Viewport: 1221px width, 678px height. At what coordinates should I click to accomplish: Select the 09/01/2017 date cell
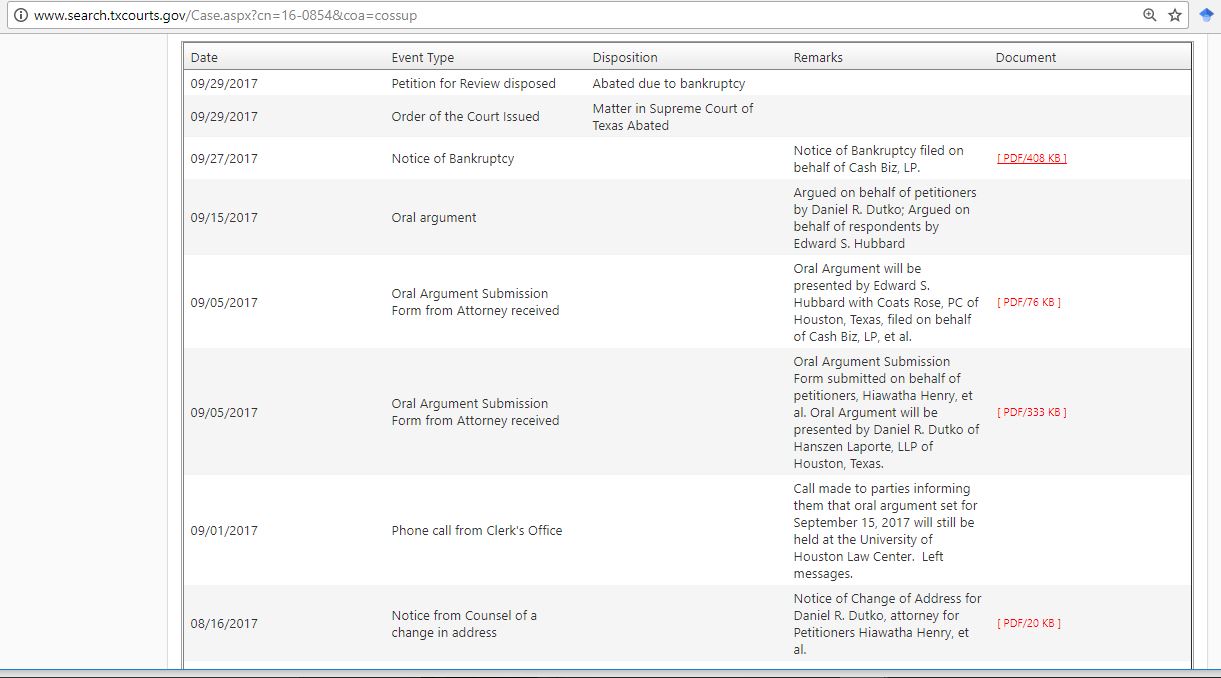(x=224, y=530)
